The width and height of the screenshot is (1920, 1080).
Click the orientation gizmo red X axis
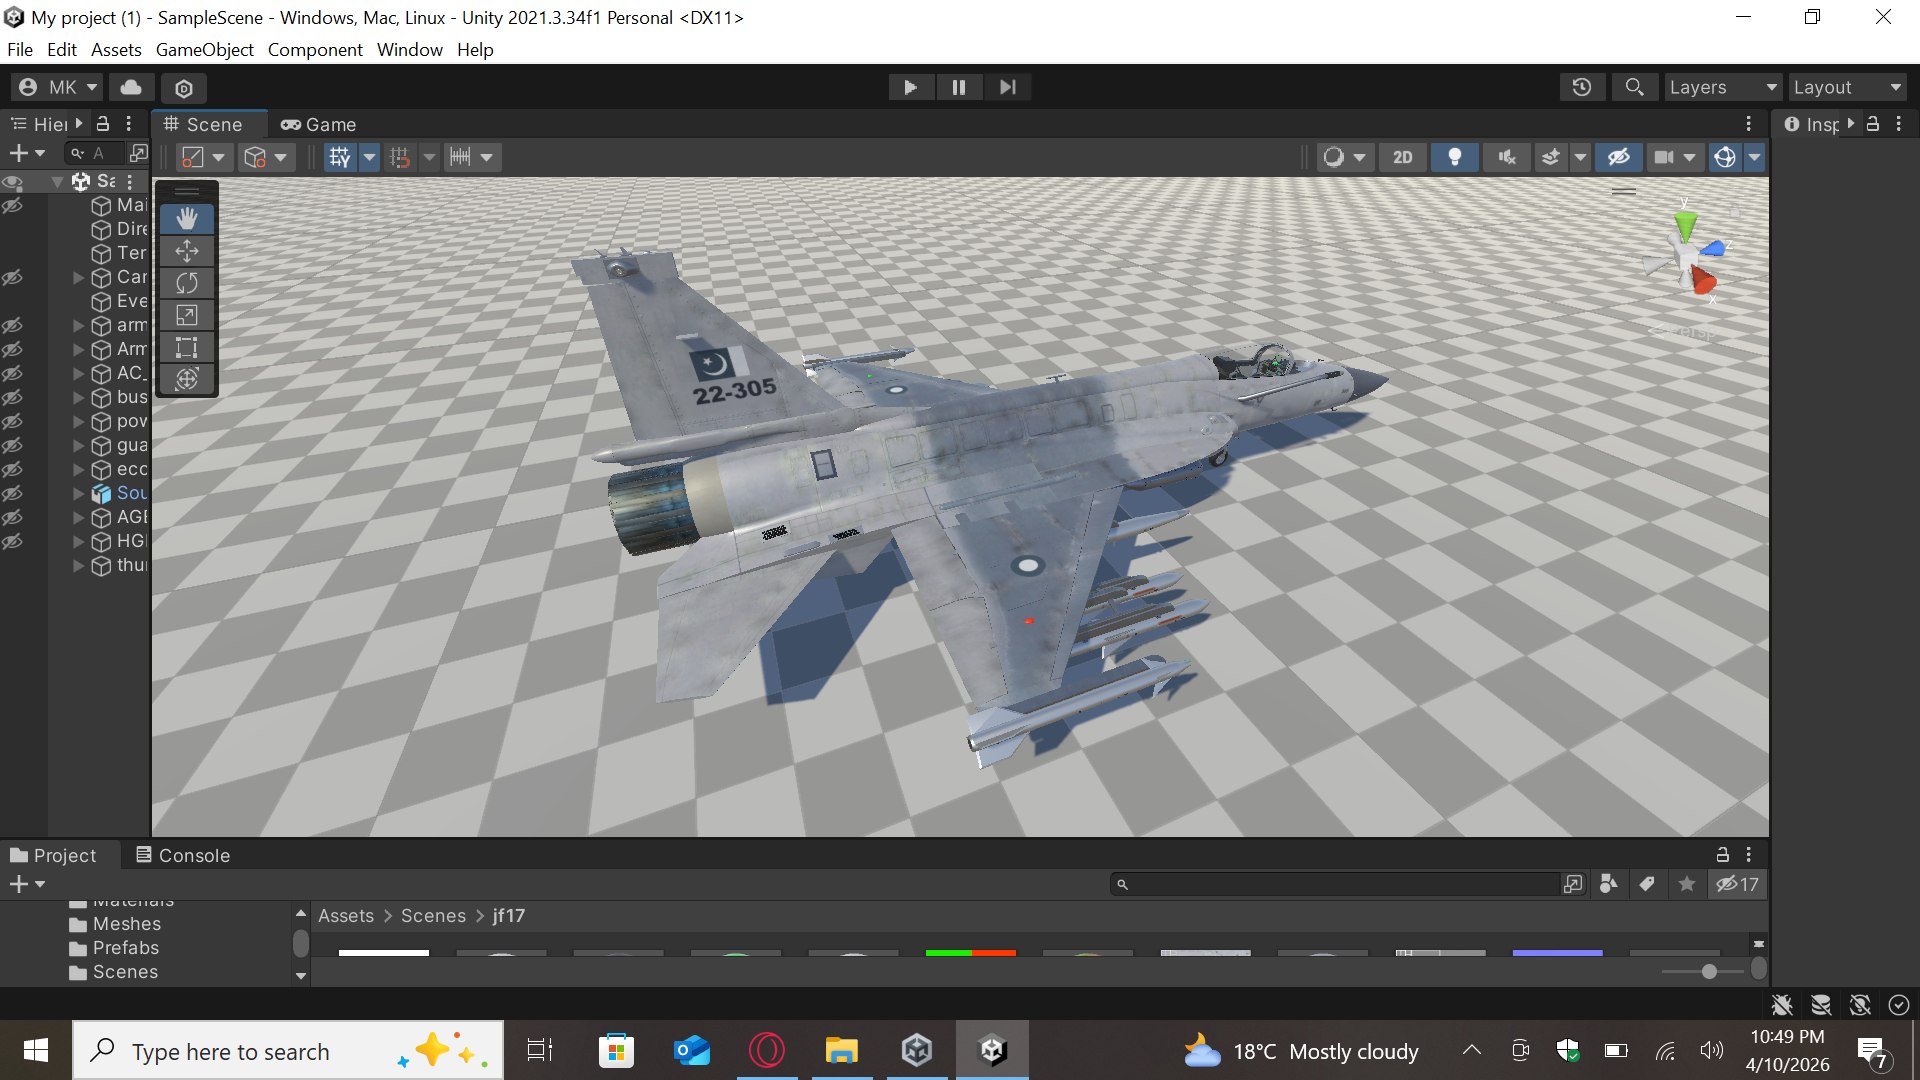[1704, 281]
